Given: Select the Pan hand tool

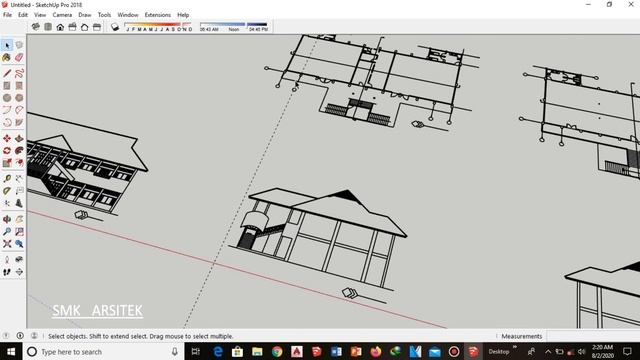Looking at the screenshot, I should pyautogui.click(x=19, y=219).
